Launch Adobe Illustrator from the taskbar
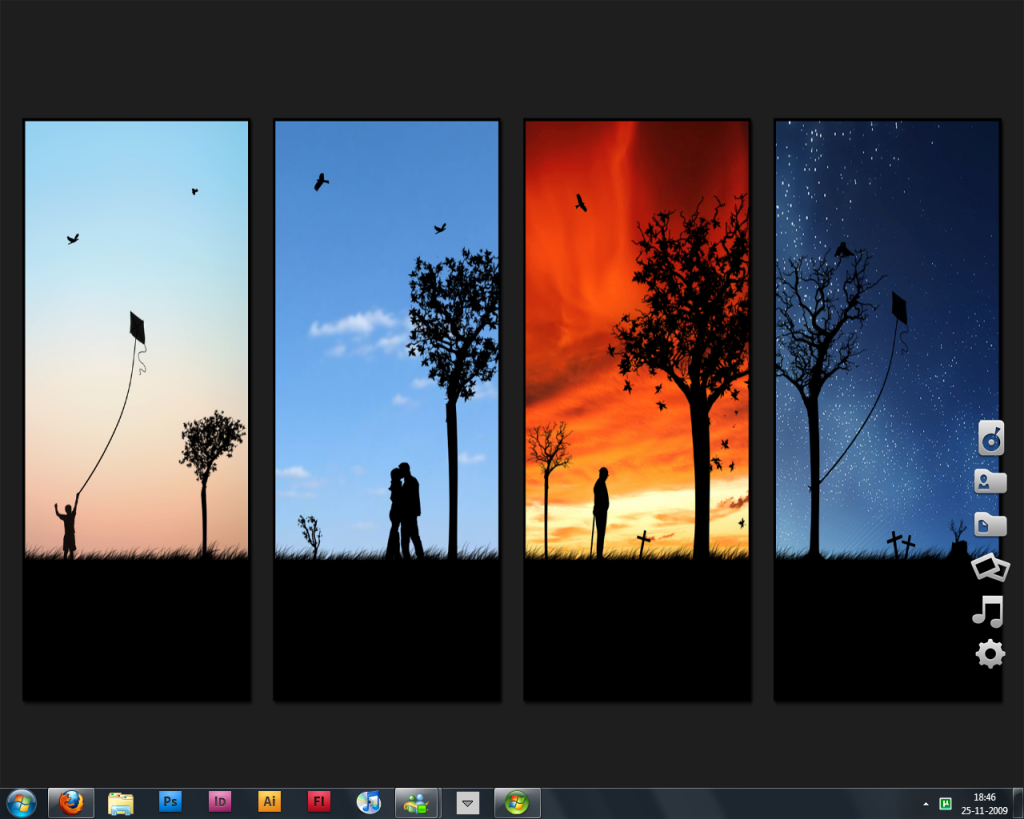1024x819 pixels. pos(270,801)
